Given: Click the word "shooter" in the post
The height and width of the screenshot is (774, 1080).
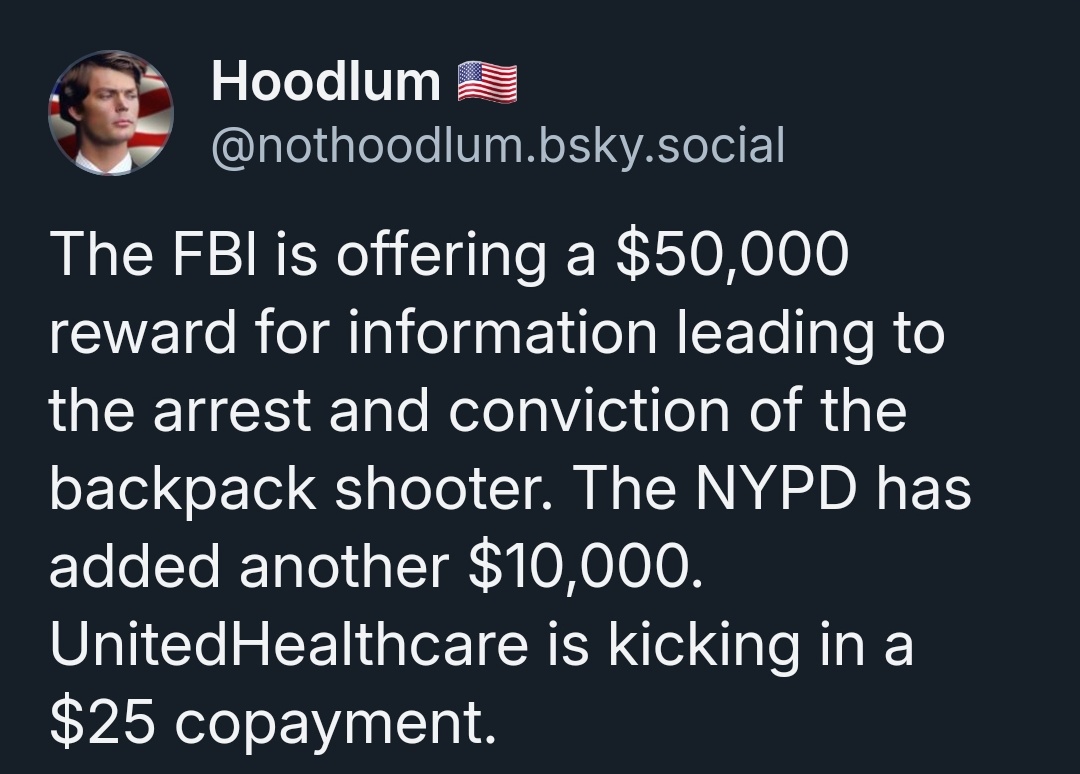Looking at the screenshot, I should pos(439,490).
